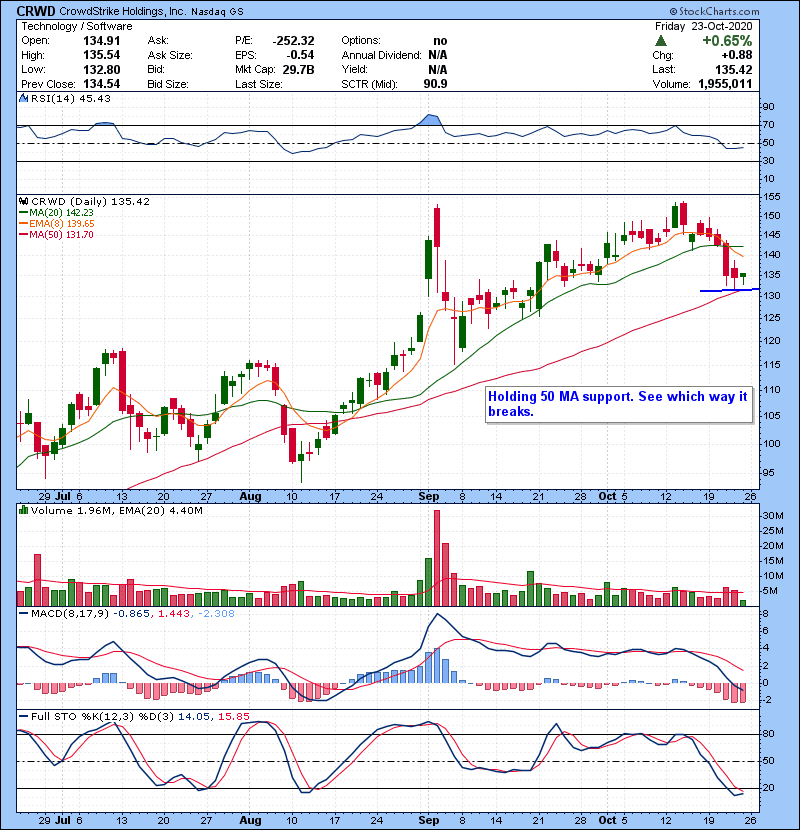Click the dark blue line marker before MACD(8,17,9)
The width and height of the screenshot is (800, 830).
click(x=23, y=614)
